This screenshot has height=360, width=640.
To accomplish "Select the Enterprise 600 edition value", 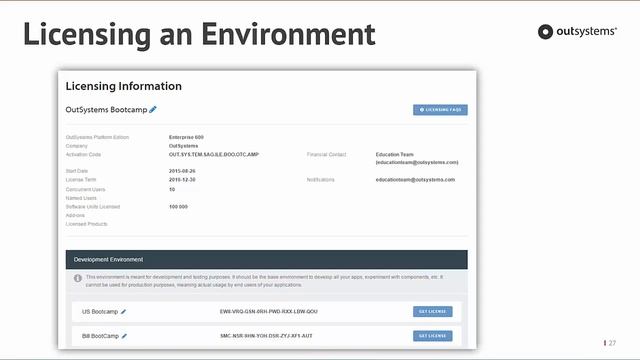I will (186, 137).
